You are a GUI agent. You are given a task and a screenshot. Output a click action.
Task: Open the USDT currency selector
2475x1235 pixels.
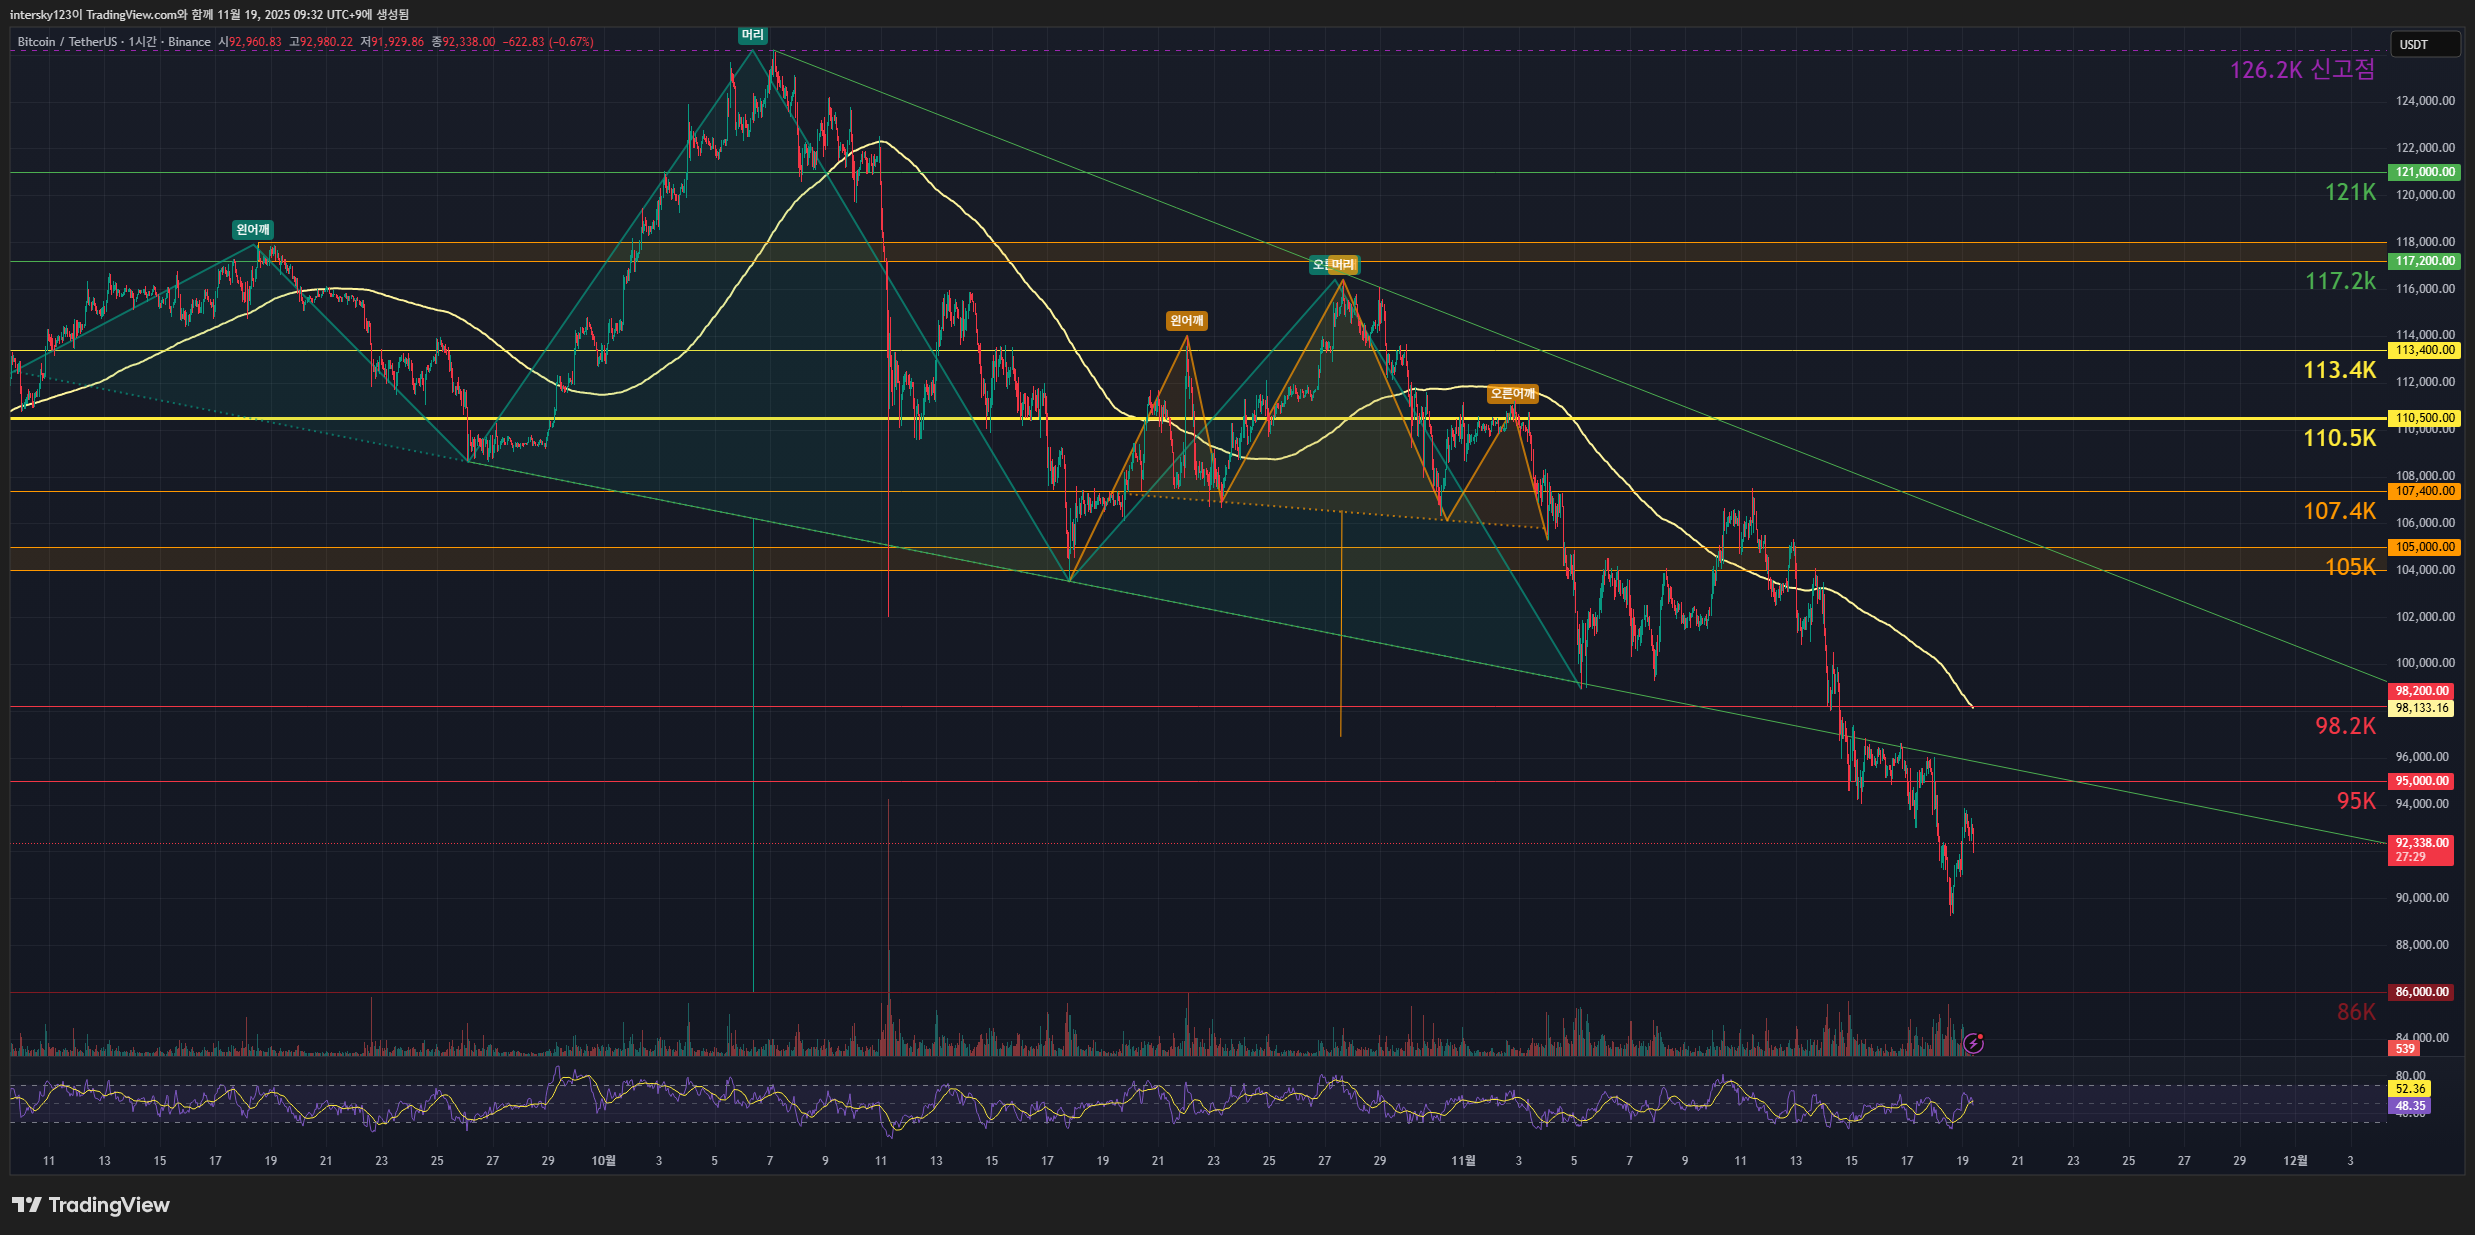[2424, 45]
